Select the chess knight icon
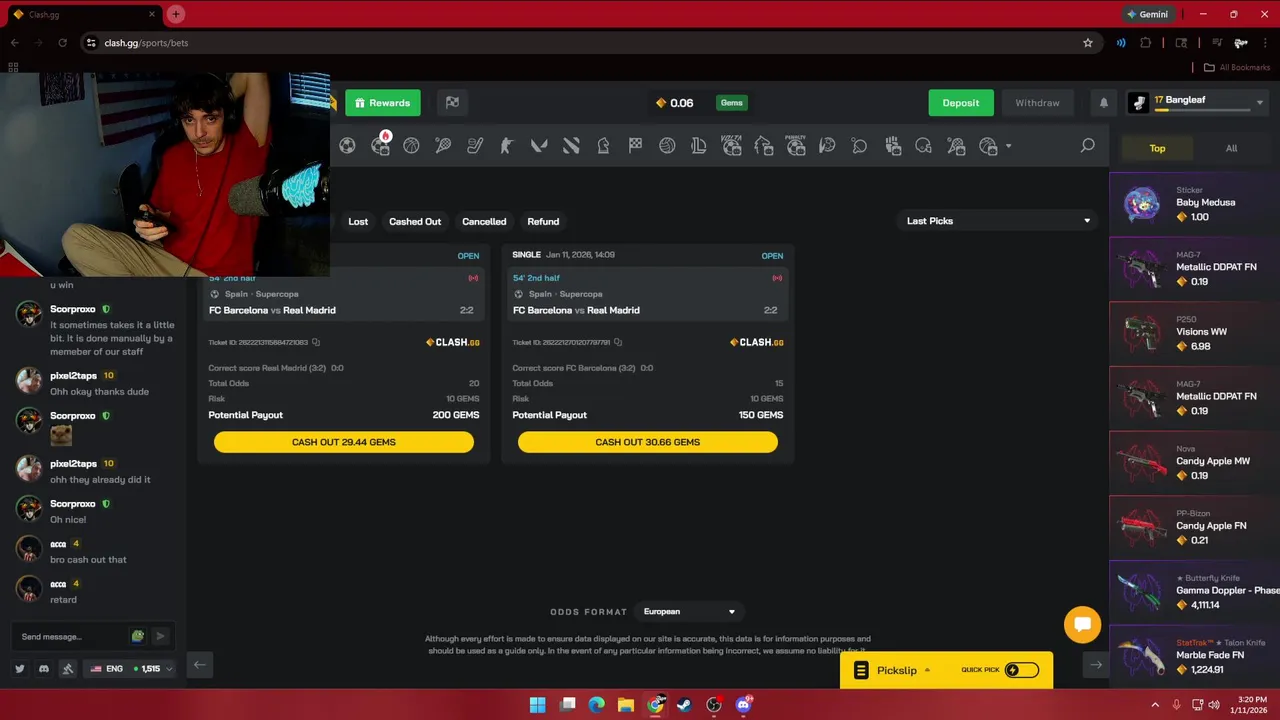 [603, 146]
